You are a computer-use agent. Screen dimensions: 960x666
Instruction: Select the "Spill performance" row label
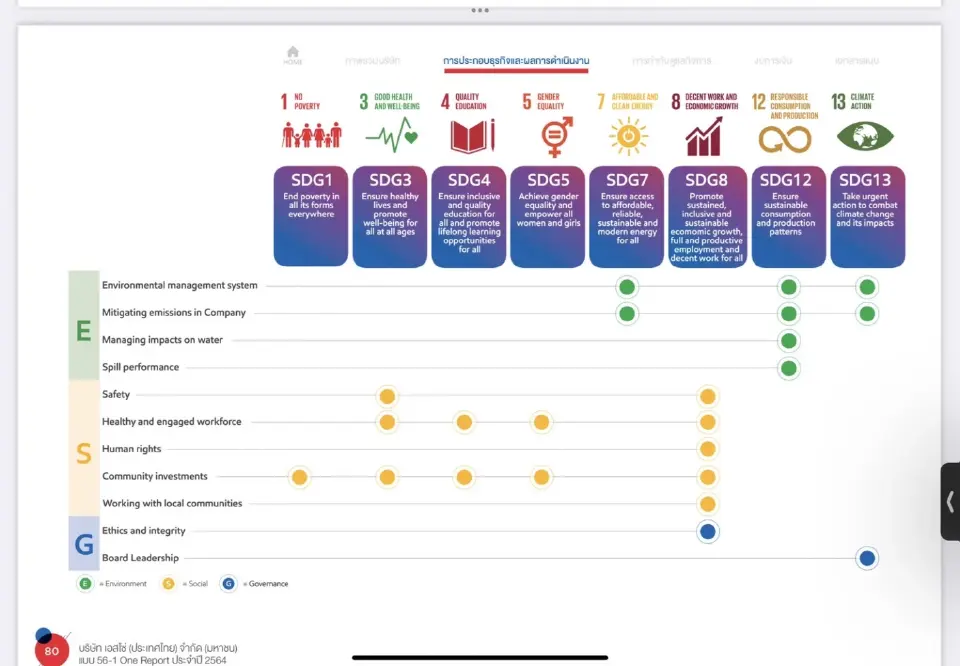(140, 367)
